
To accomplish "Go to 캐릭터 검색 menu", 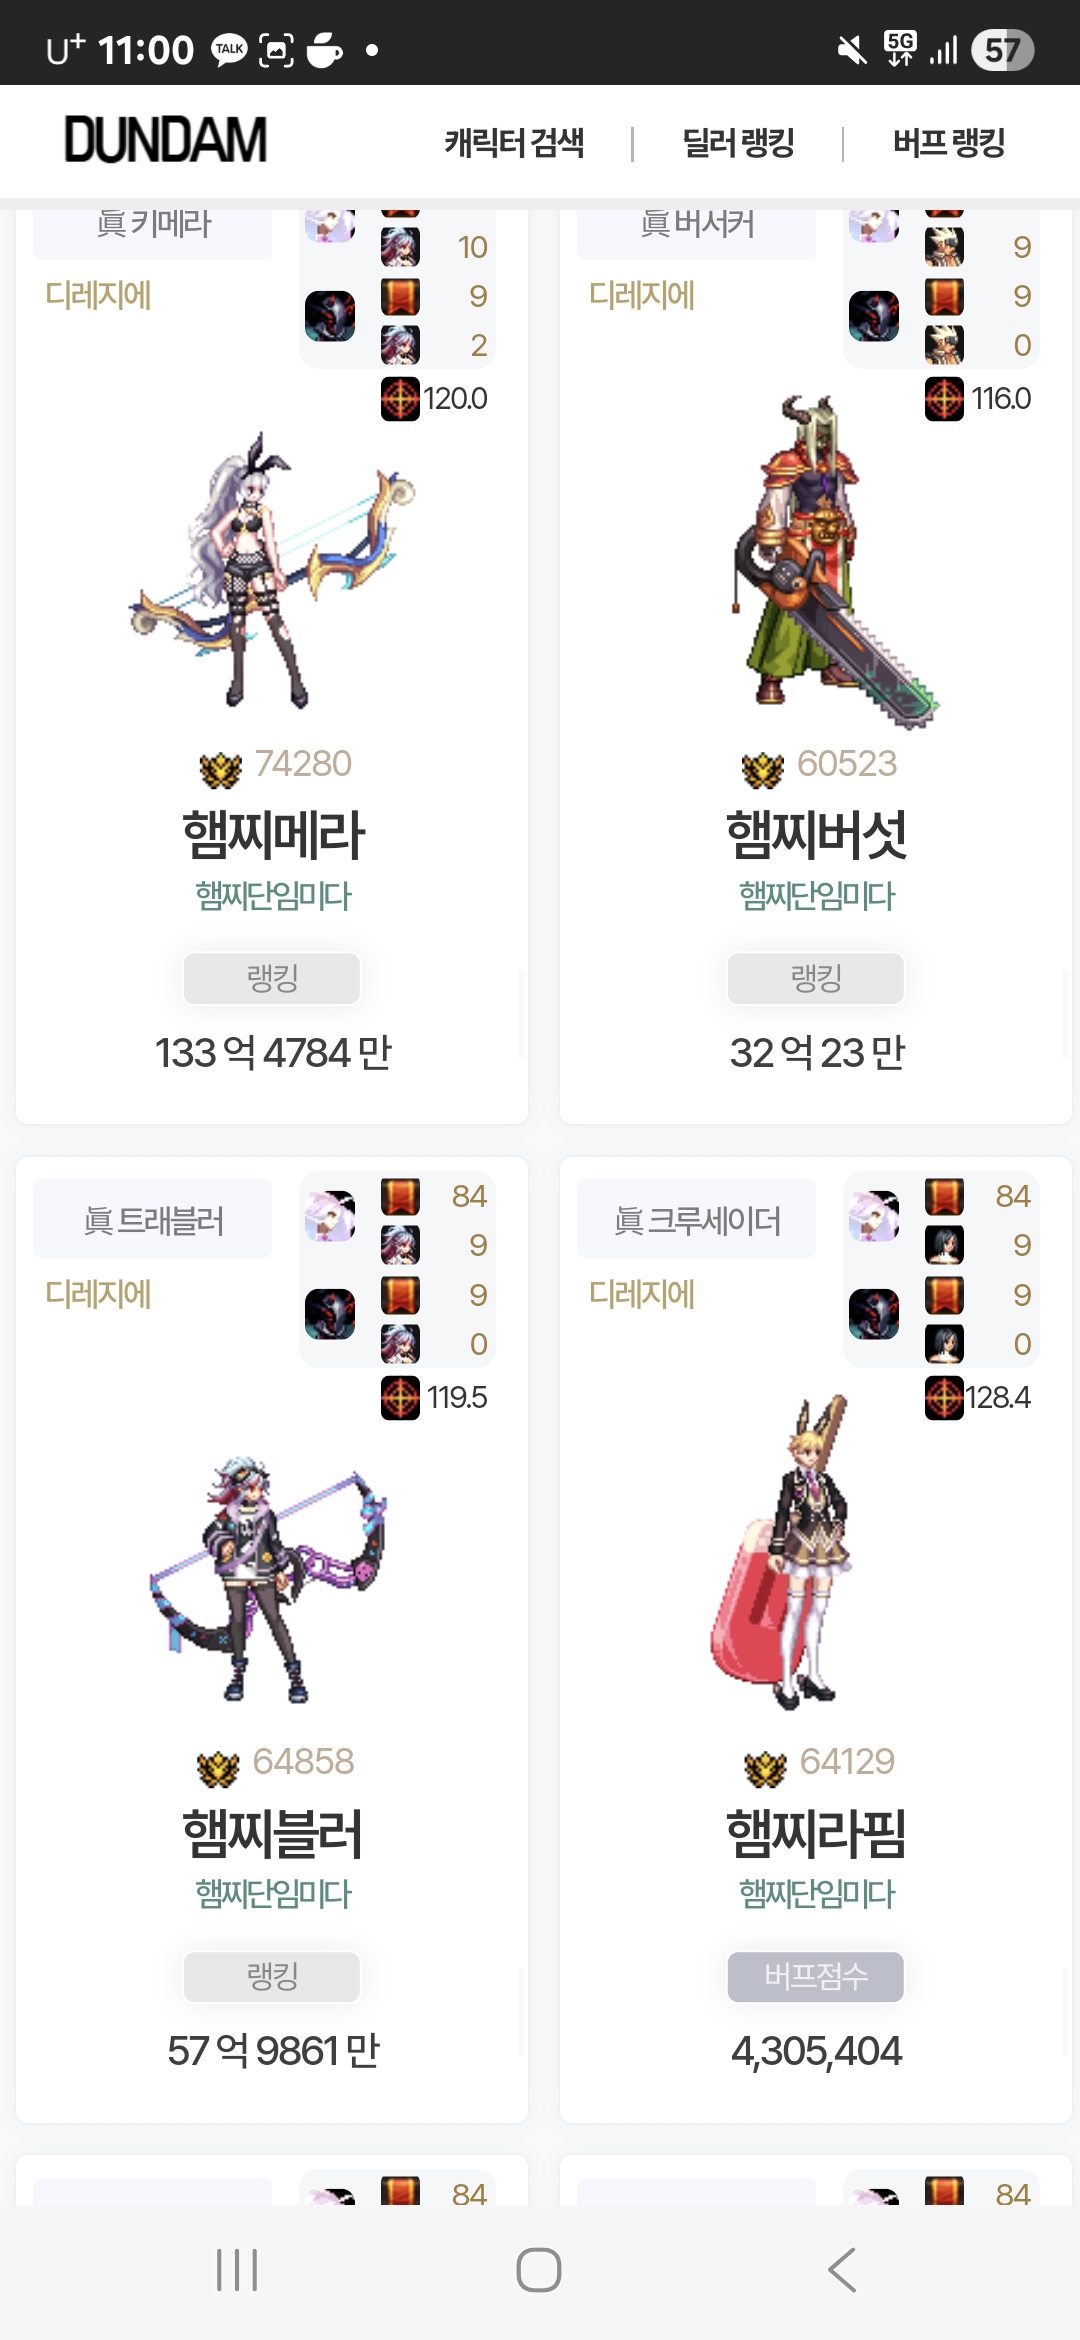I will point(514,143).
